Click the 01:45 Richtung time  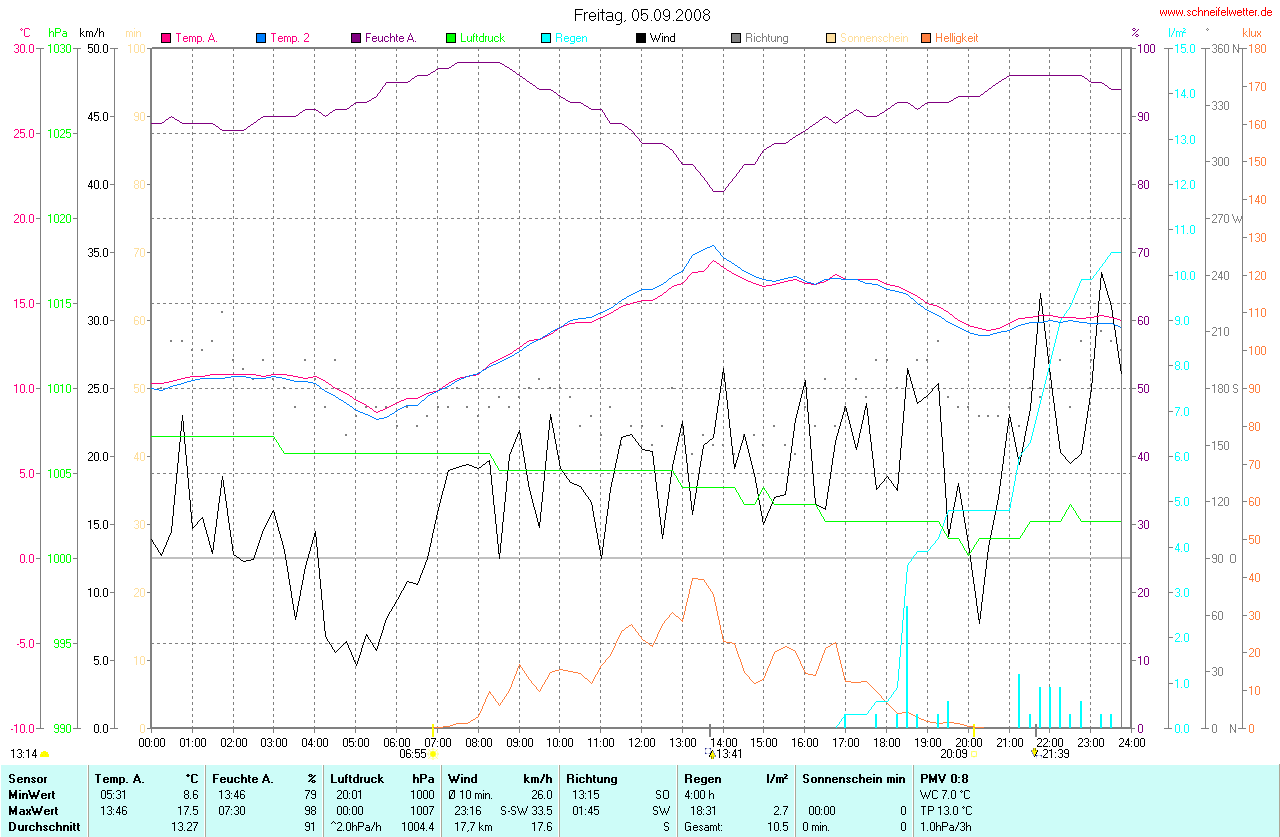click(x=586, y=811)
